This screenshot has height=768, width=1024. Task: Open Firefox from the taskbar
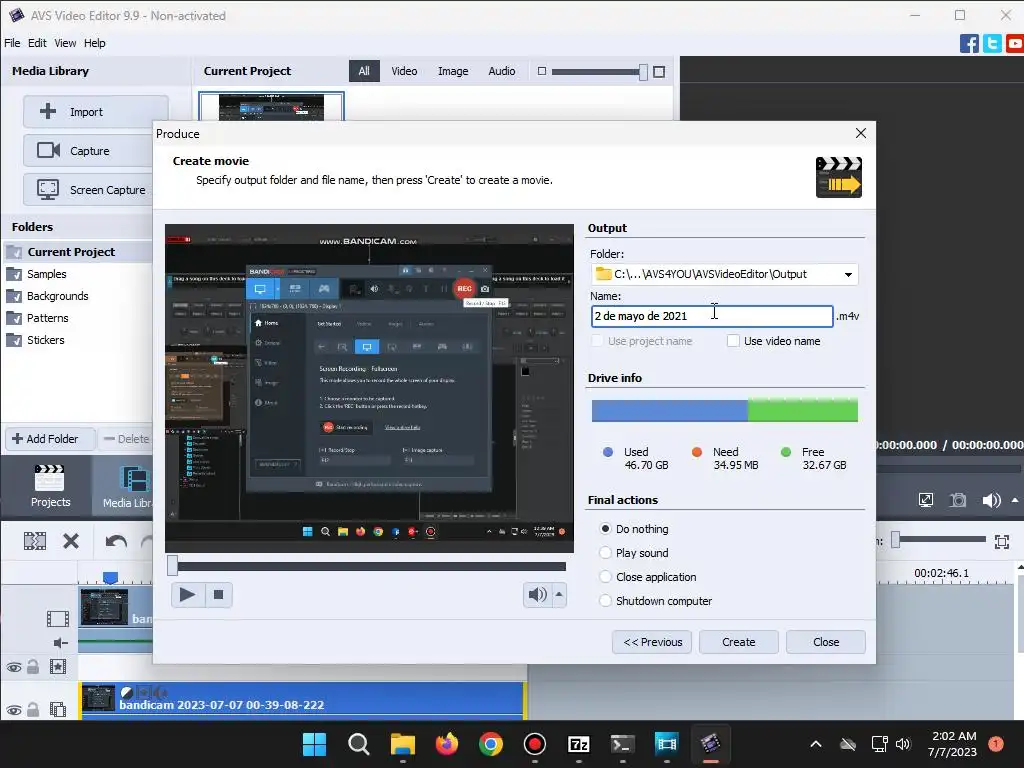point(447,744)
